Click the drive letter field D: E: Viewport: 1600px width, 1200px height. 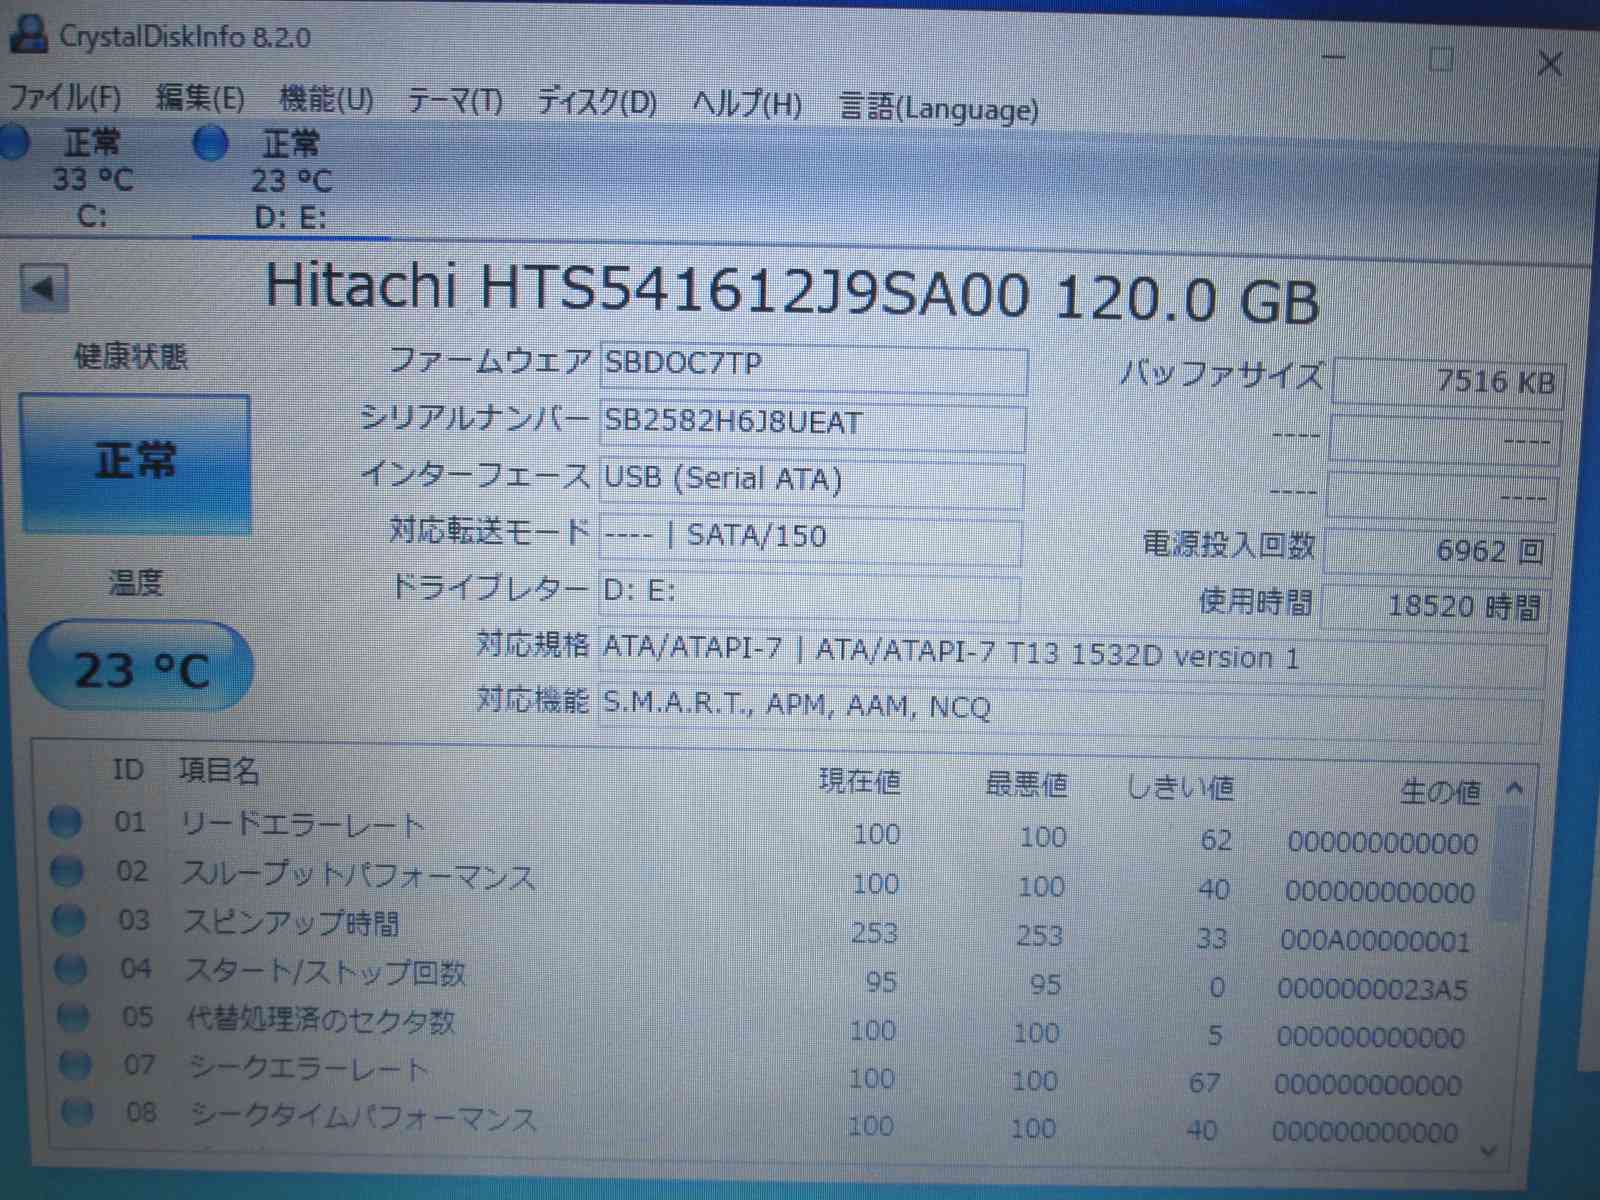(810, 593)
